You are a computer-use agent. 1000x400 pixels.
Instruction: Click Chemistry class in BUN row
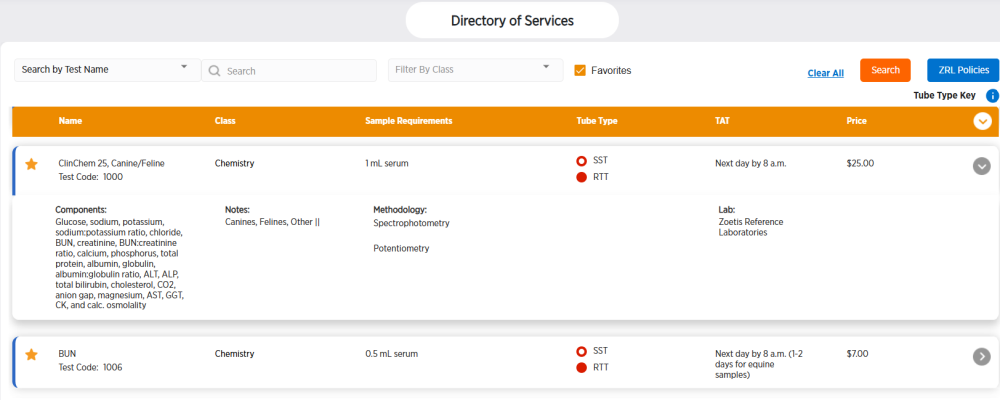click(x=235, y=353)
